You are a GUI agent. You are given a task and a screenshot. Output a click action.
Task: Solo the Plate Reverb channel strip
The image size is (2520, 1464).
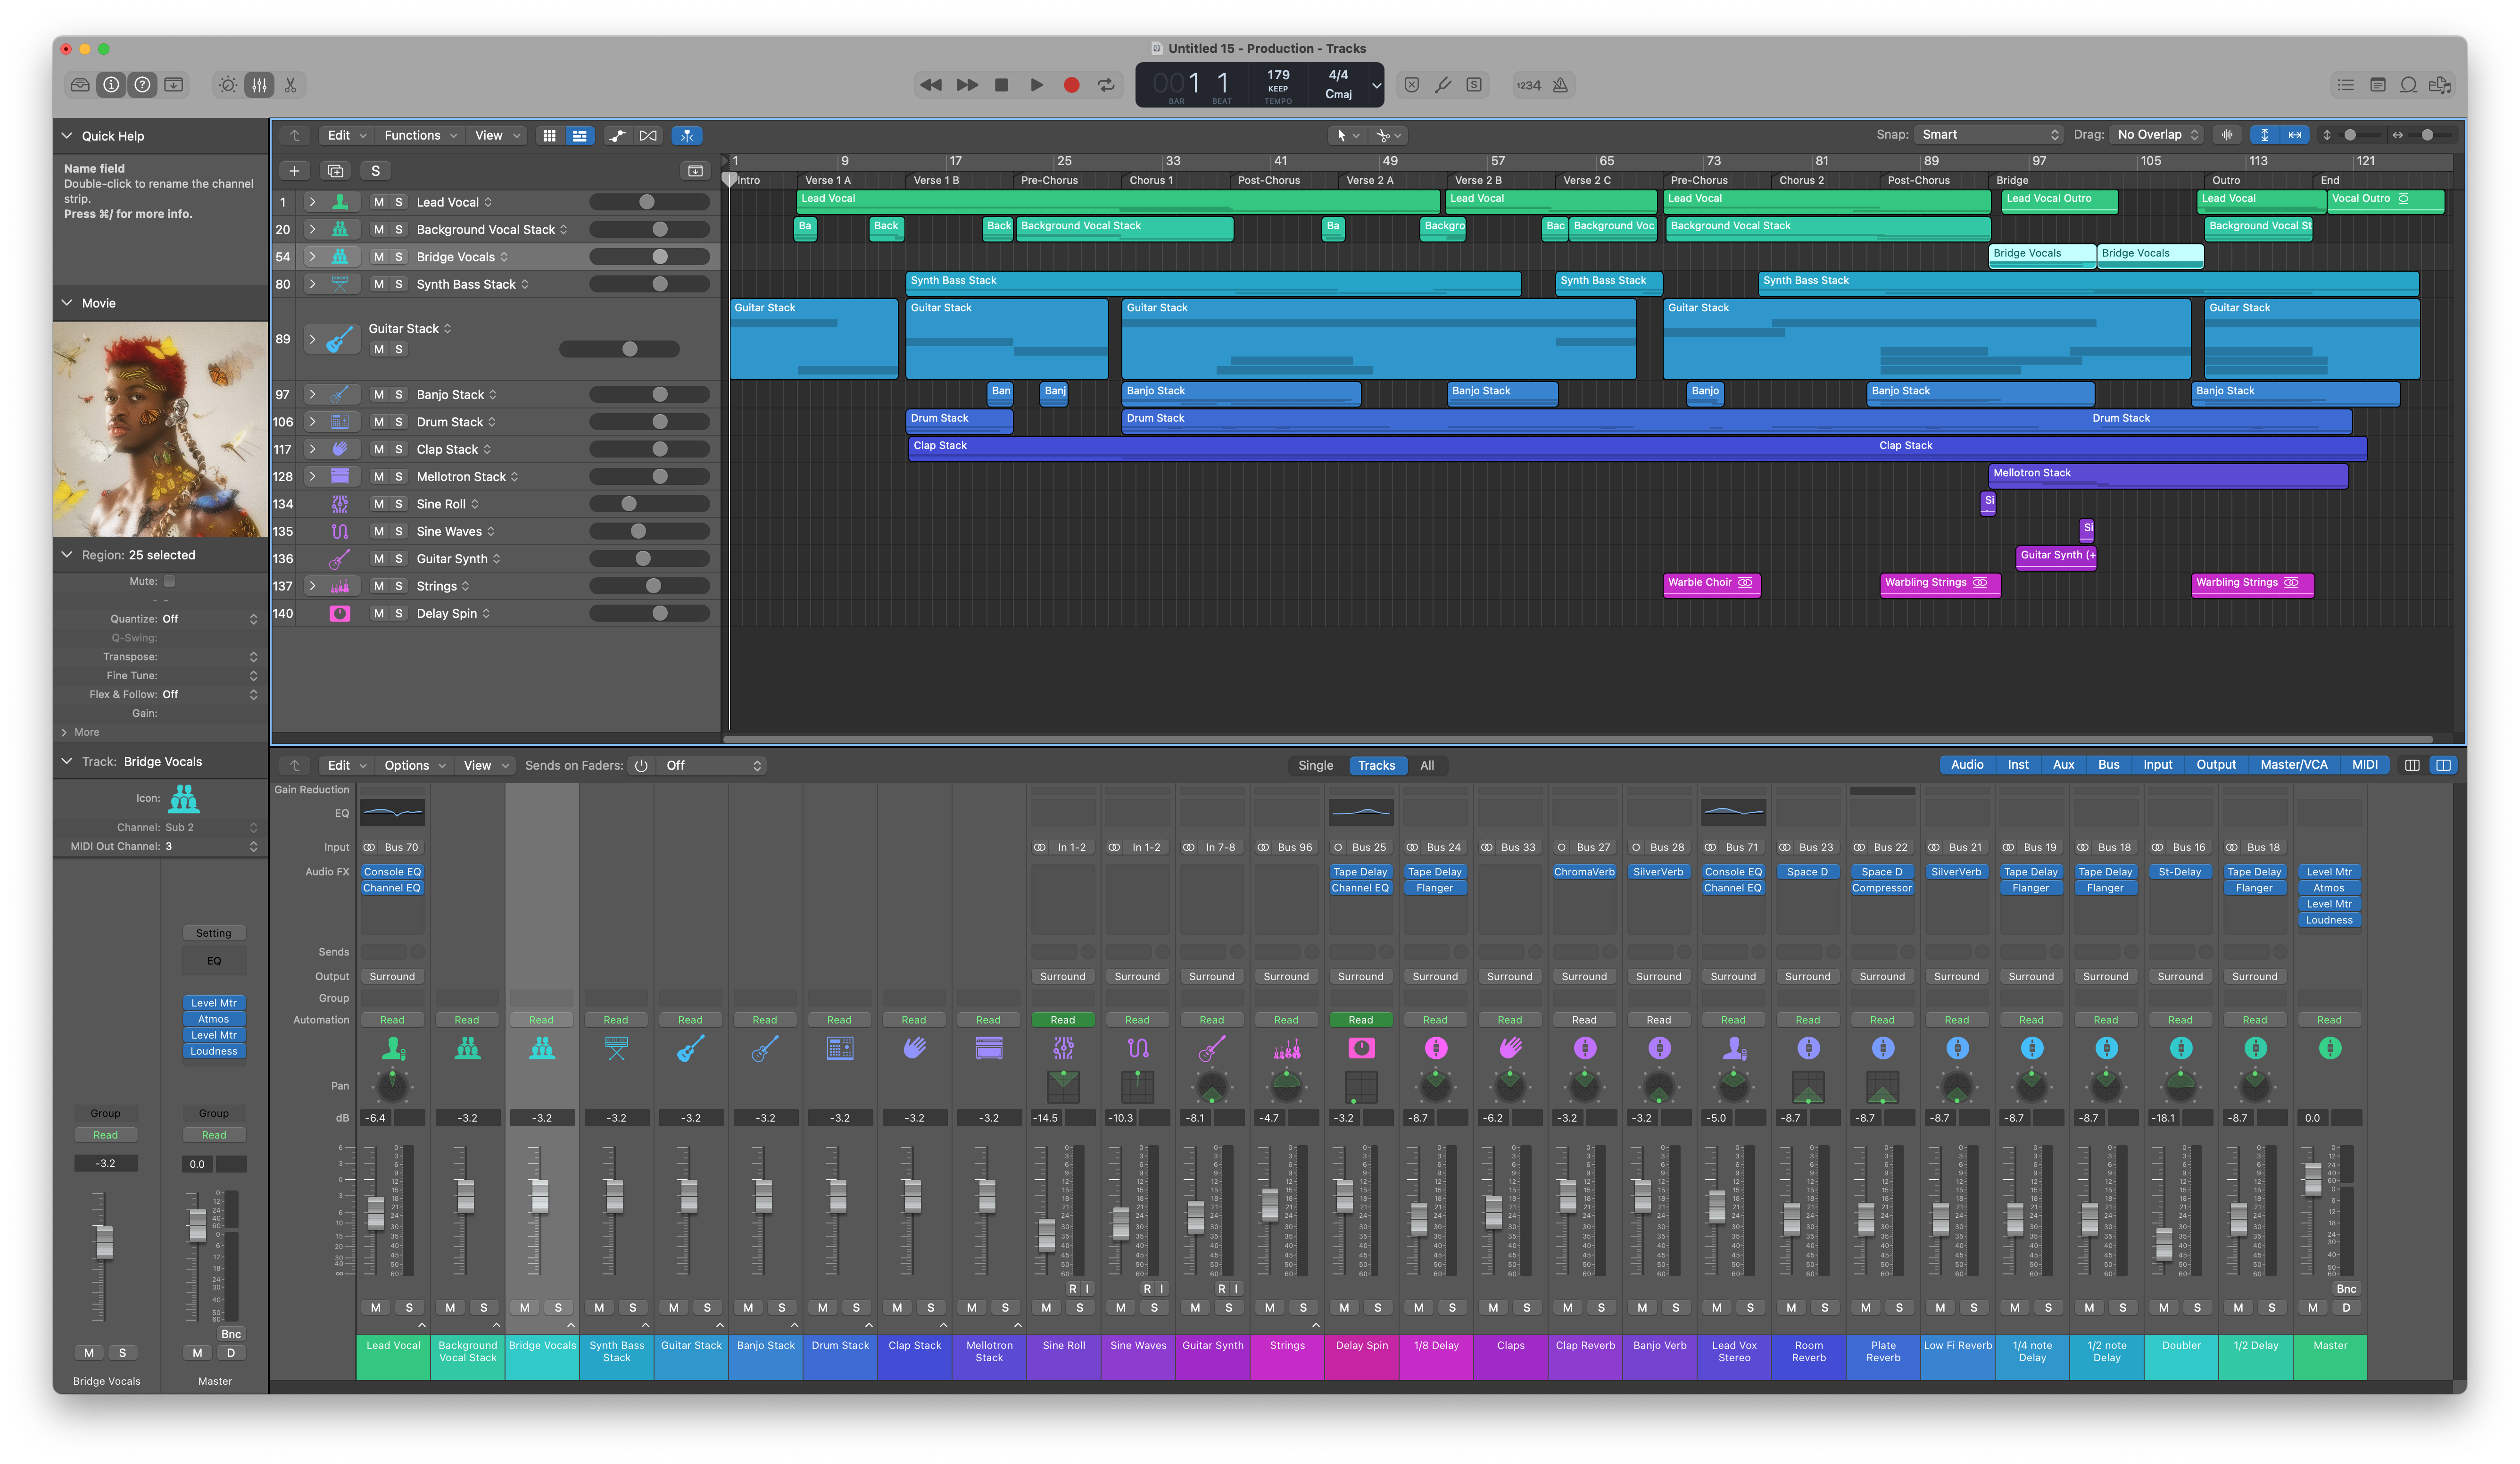1899,1307
